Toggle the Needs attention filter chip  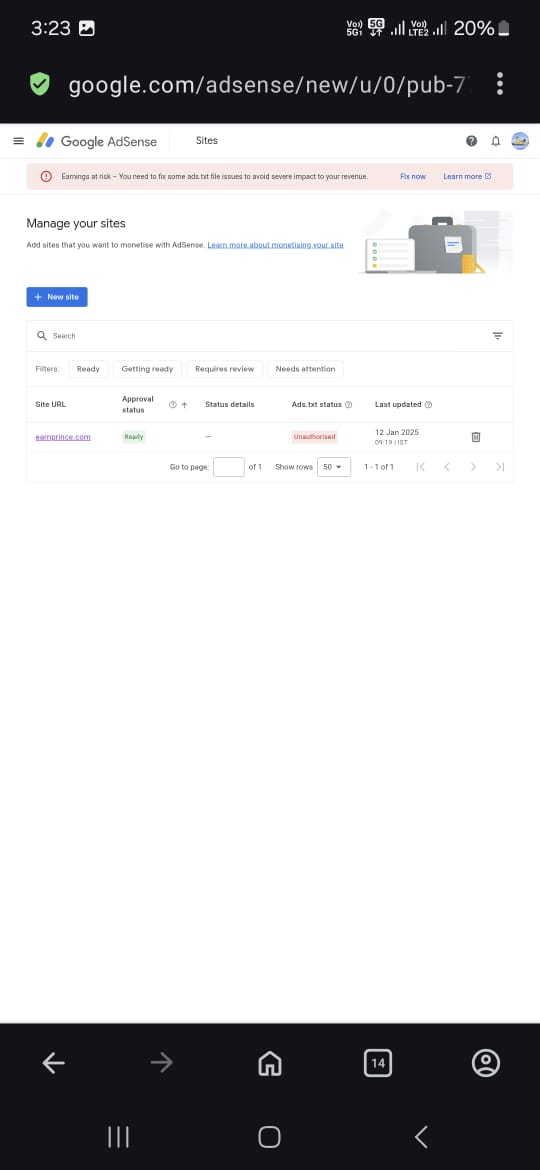tap(306, 369)
